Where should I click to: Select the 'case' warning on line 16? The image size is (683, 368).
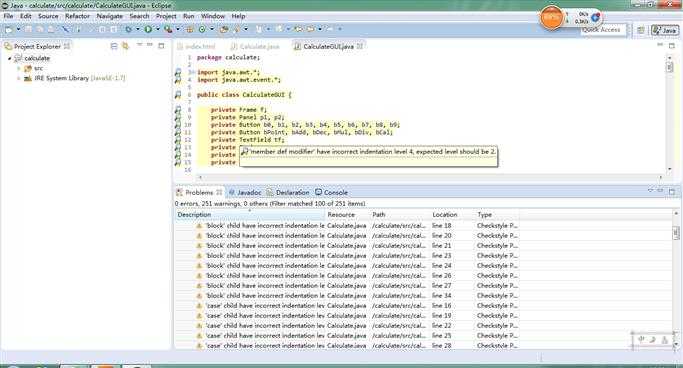pos(347,306)
